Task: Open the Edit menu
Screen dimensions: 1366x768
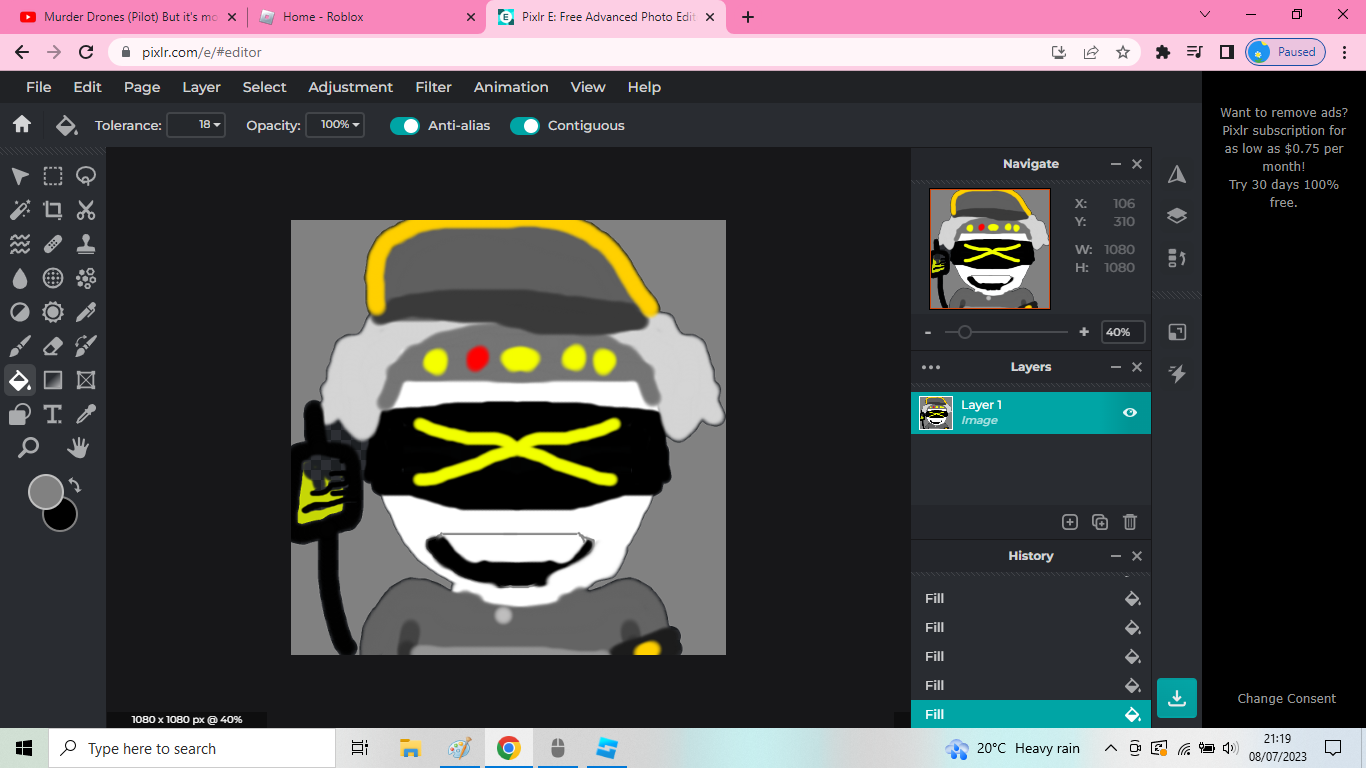Action: pos(87,87)
